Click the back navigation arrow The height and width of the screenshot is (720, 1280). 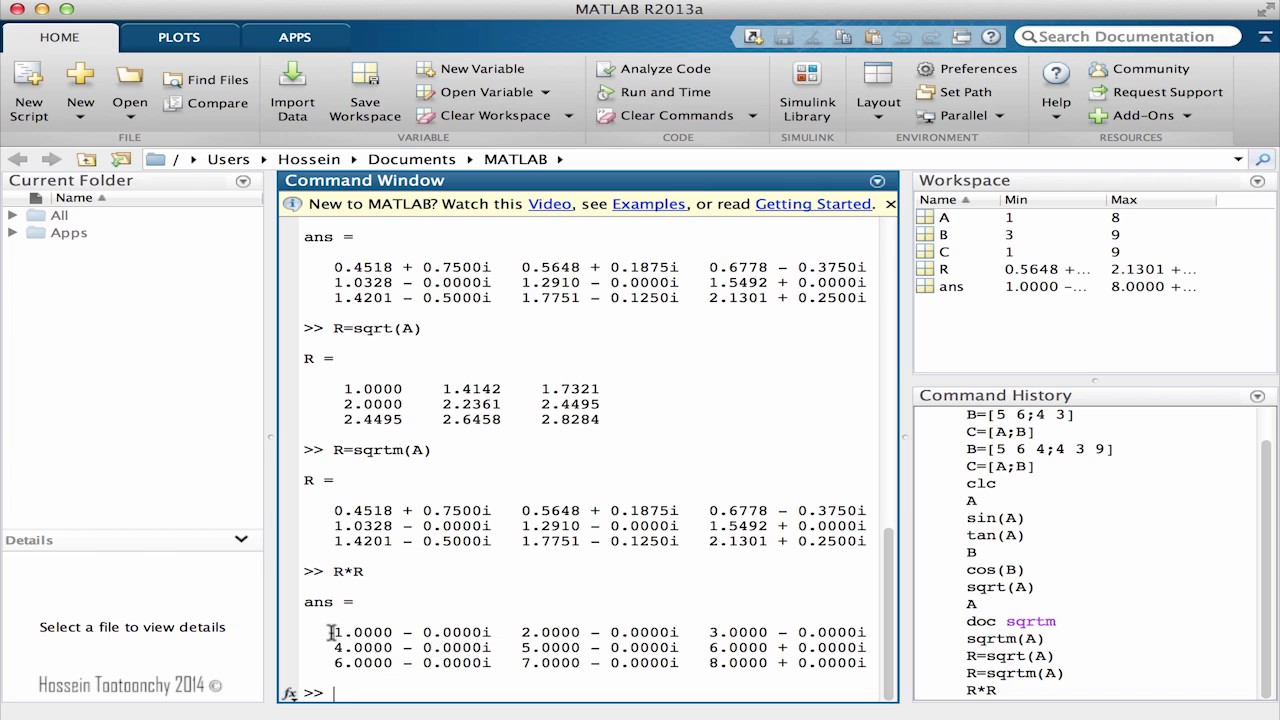17,159
